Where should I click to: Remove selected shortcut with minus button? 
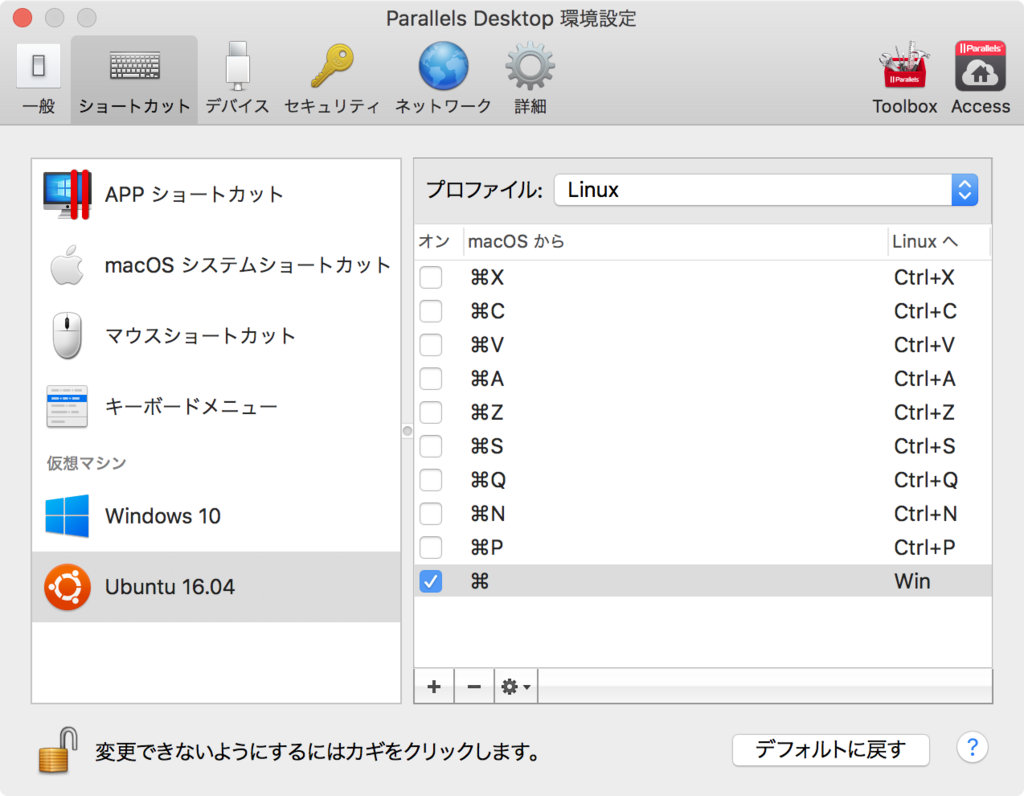point(474,686)
